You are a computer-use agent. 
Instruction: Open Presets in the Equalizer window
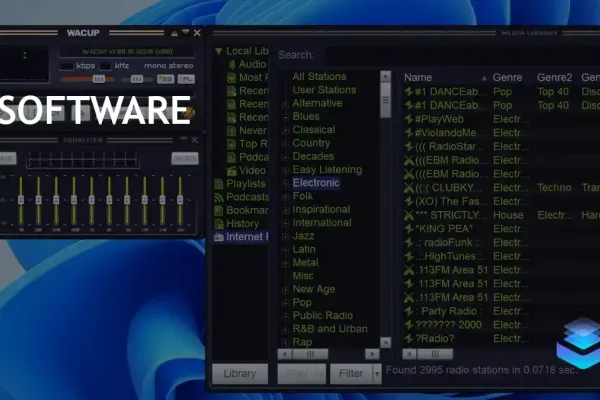click(x=184, y=158)
